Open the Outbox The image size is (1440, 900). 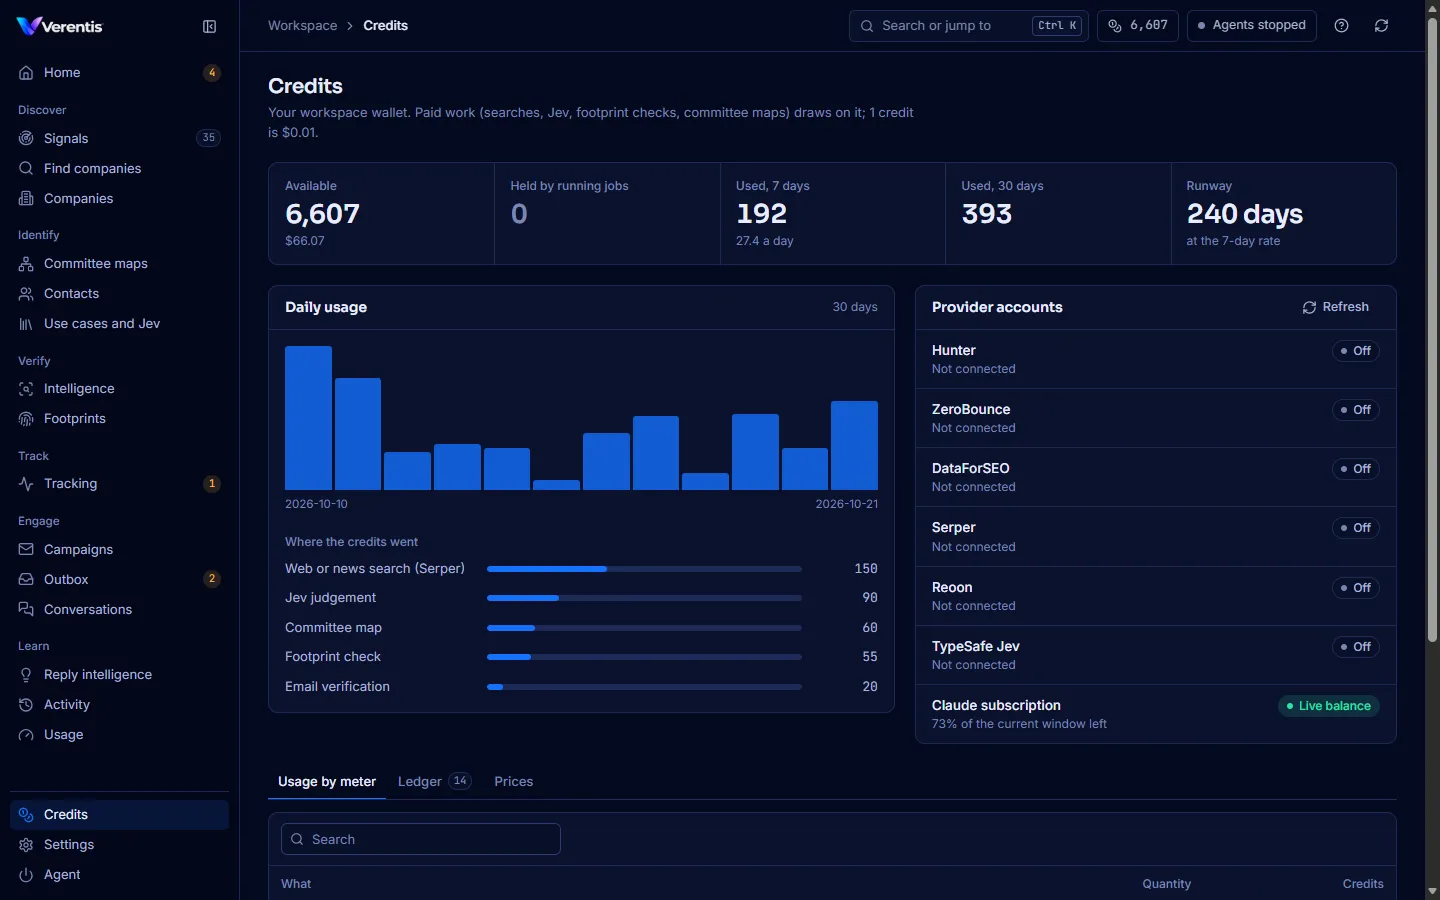[x=119, y=579]
